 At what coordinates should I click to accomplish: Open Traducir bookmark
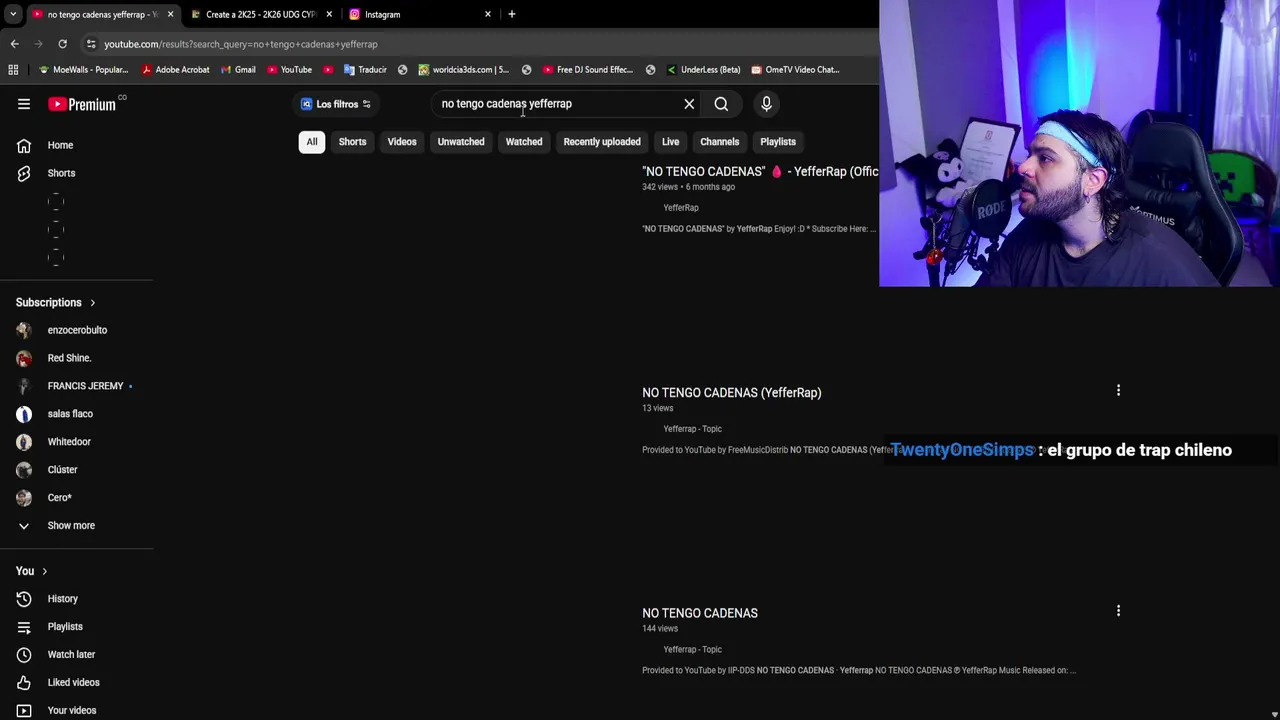click(x=365, y=70)
